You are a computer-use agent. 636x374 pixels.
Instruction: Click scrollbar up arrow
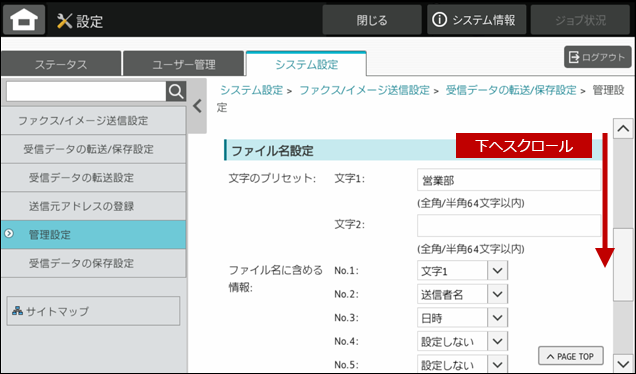pyautogui.click(x=623, y=129)
